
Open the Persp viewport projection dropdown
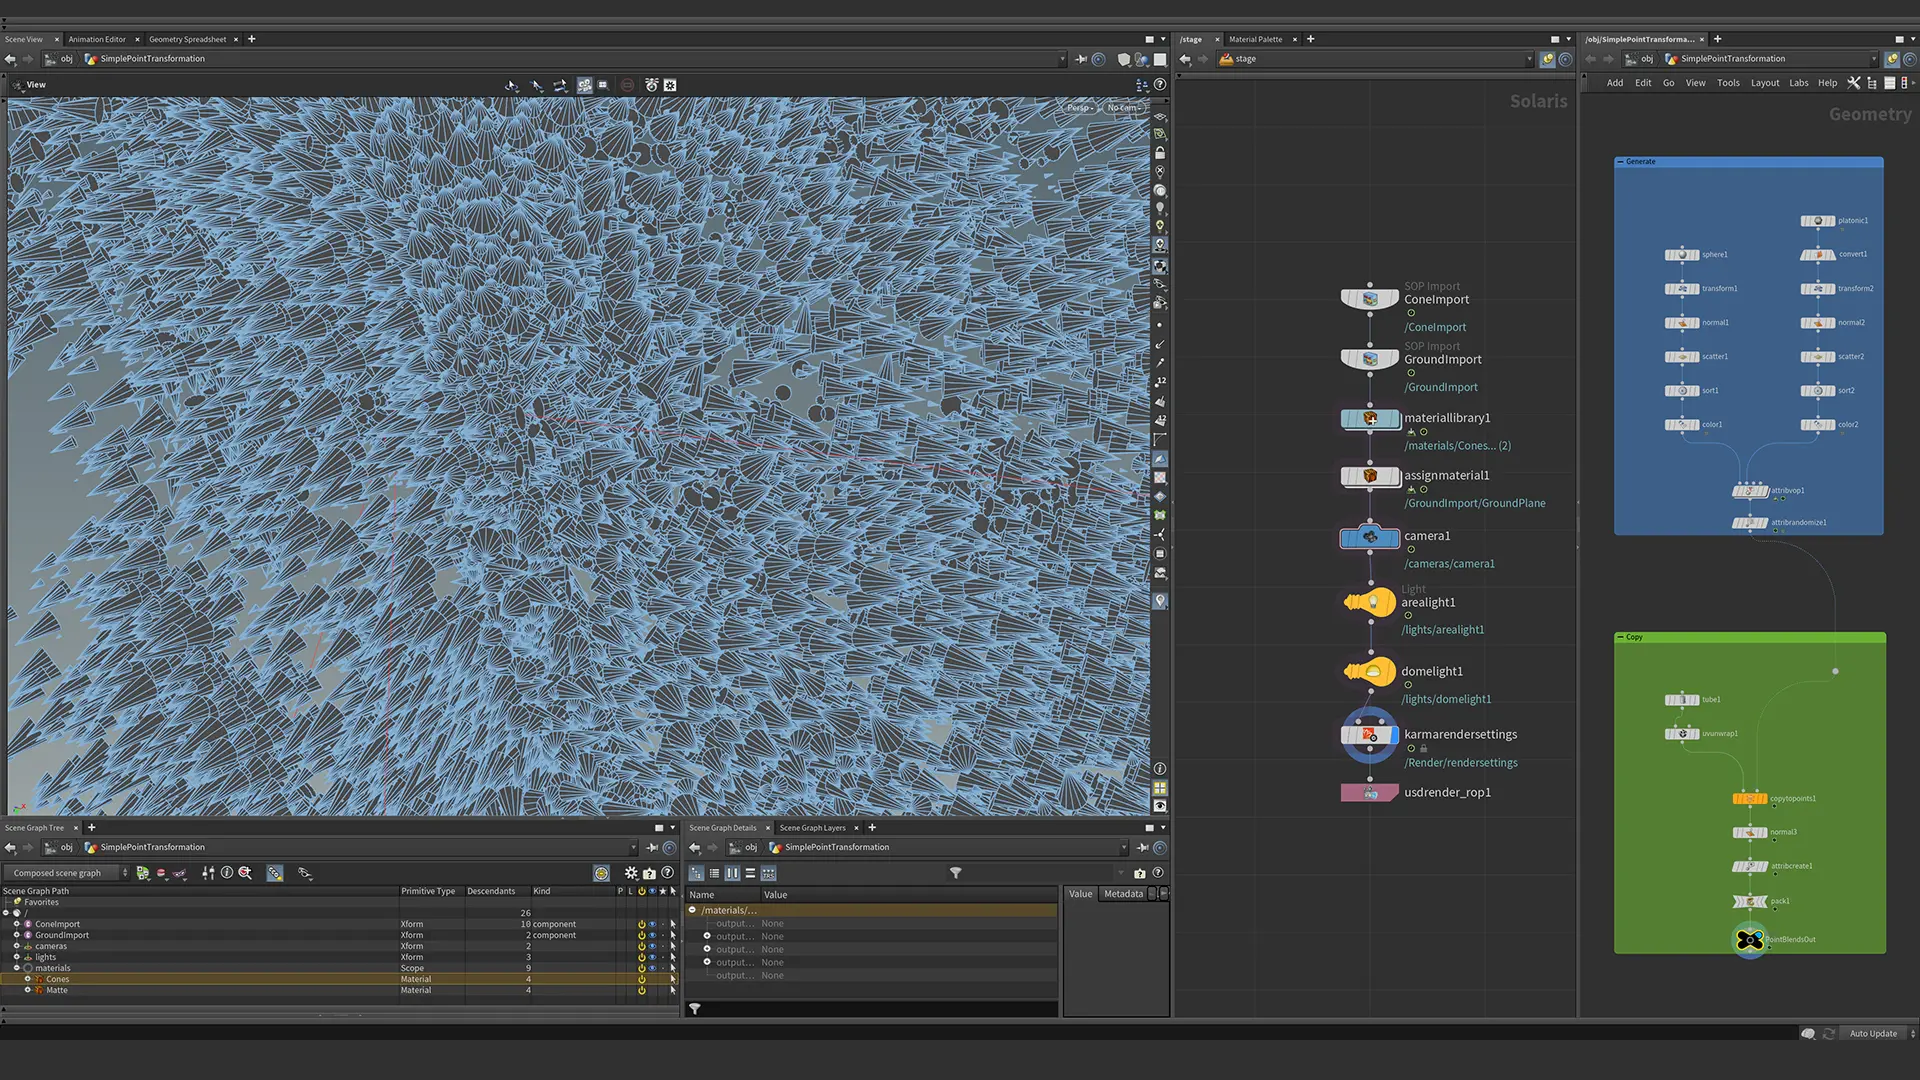(1080, 107)
